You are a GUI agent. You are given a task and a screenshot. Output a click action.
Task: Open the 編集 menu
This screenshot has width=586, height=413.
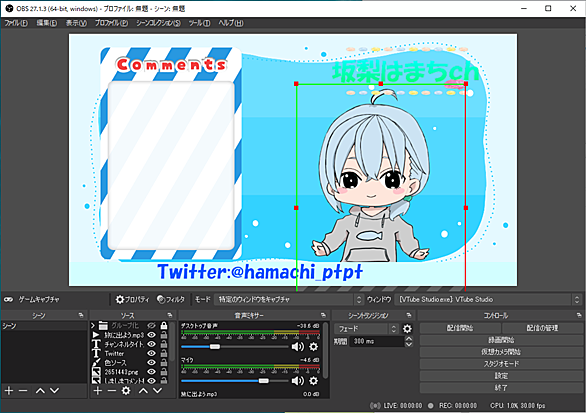tap(47, 23)
